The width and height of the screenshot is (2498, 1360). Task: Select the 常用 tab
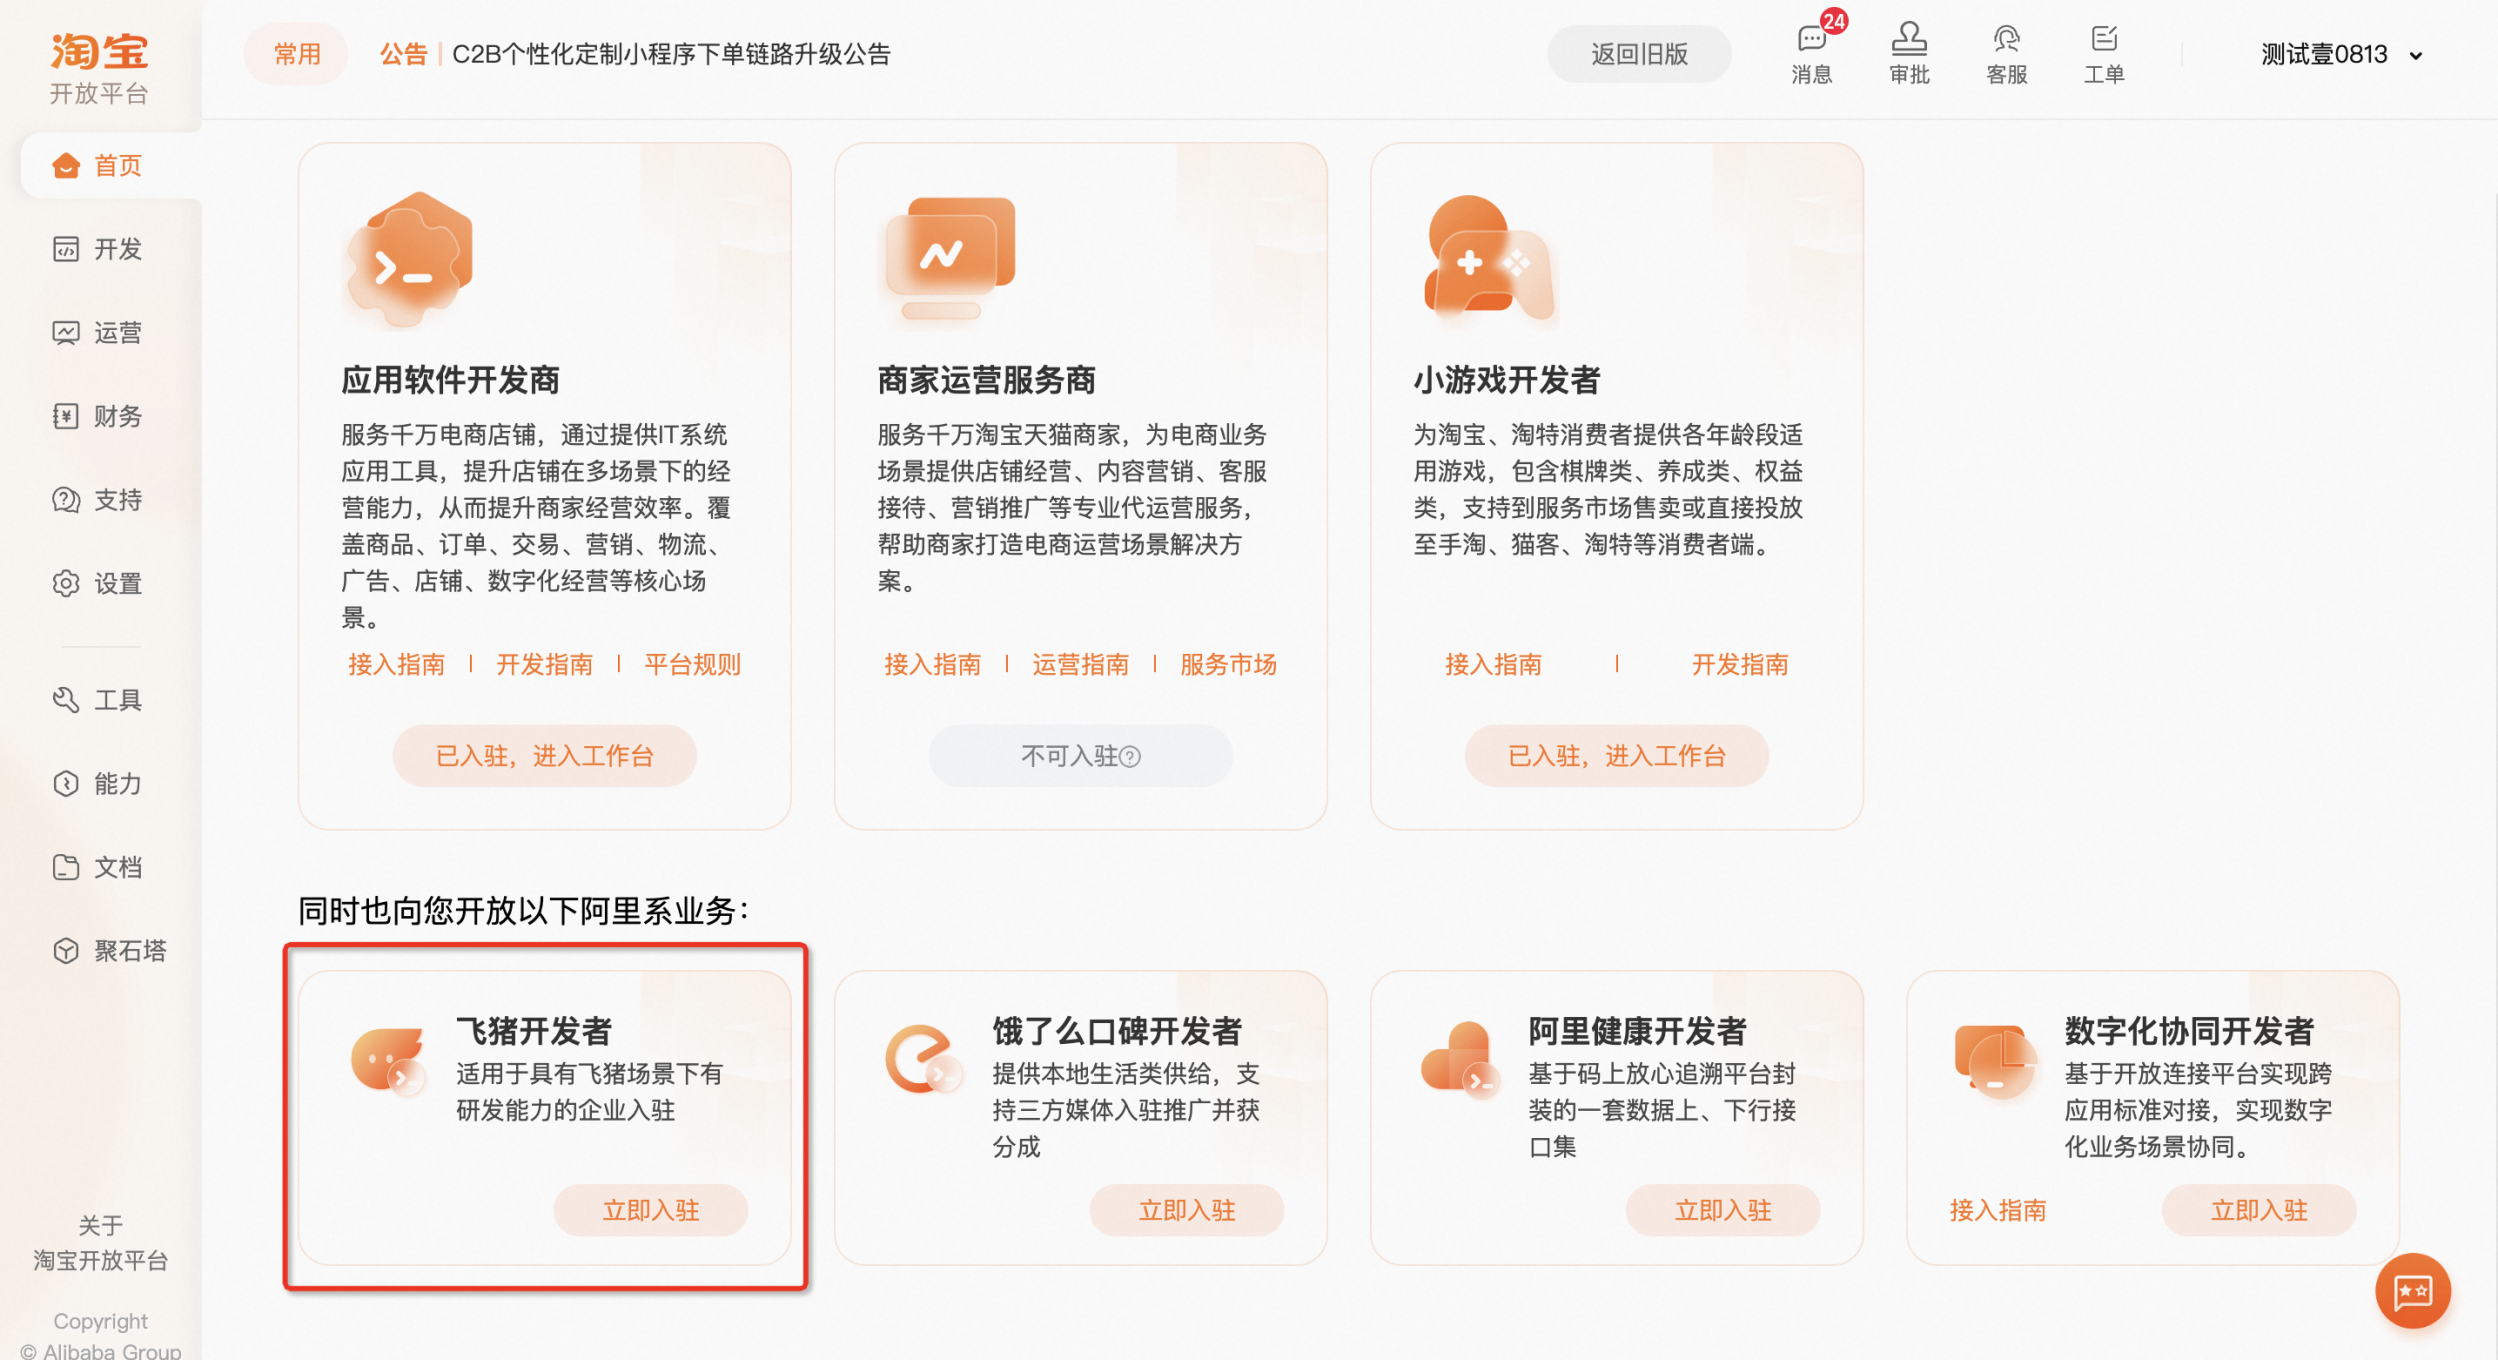point(297,54)
